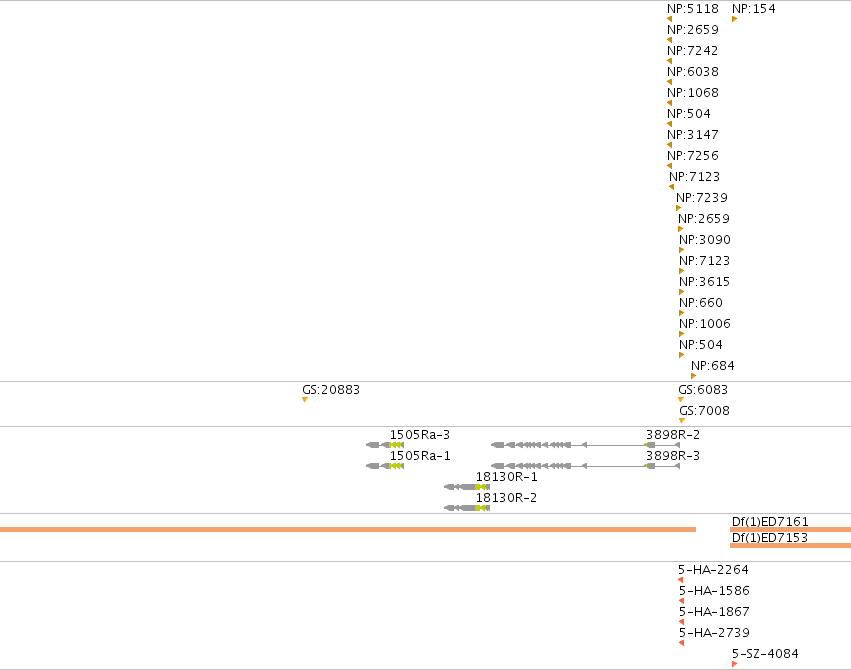Click the insertion marker beneath NP:1068
Viewport: 851px width, 670px height.
[x=670, y=103]
